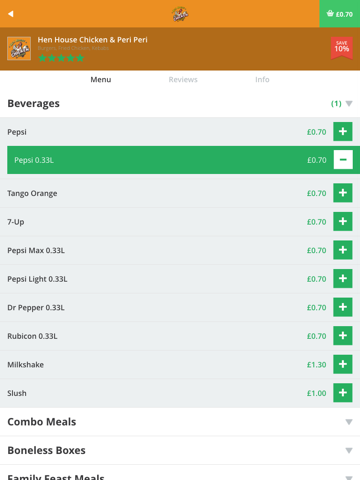Screen dimensions: 360x480
Task: Open the Info tab
Action: click(262, 79)
